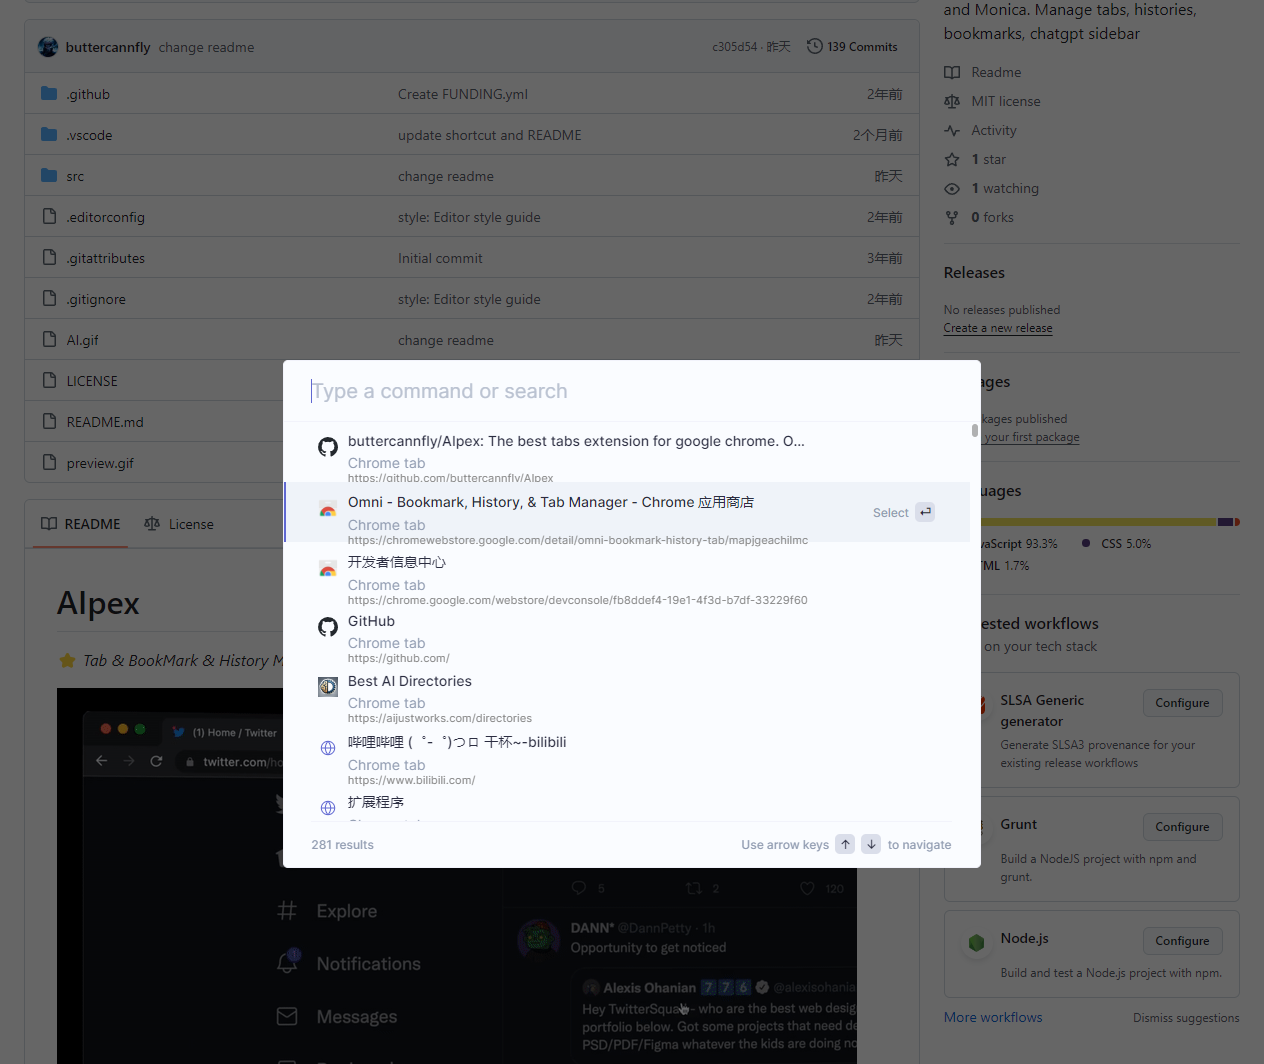The width and height of the screenshot is (1264, 1064).
Task: Select the Best AI Directories result
Action: pos(627,699)
